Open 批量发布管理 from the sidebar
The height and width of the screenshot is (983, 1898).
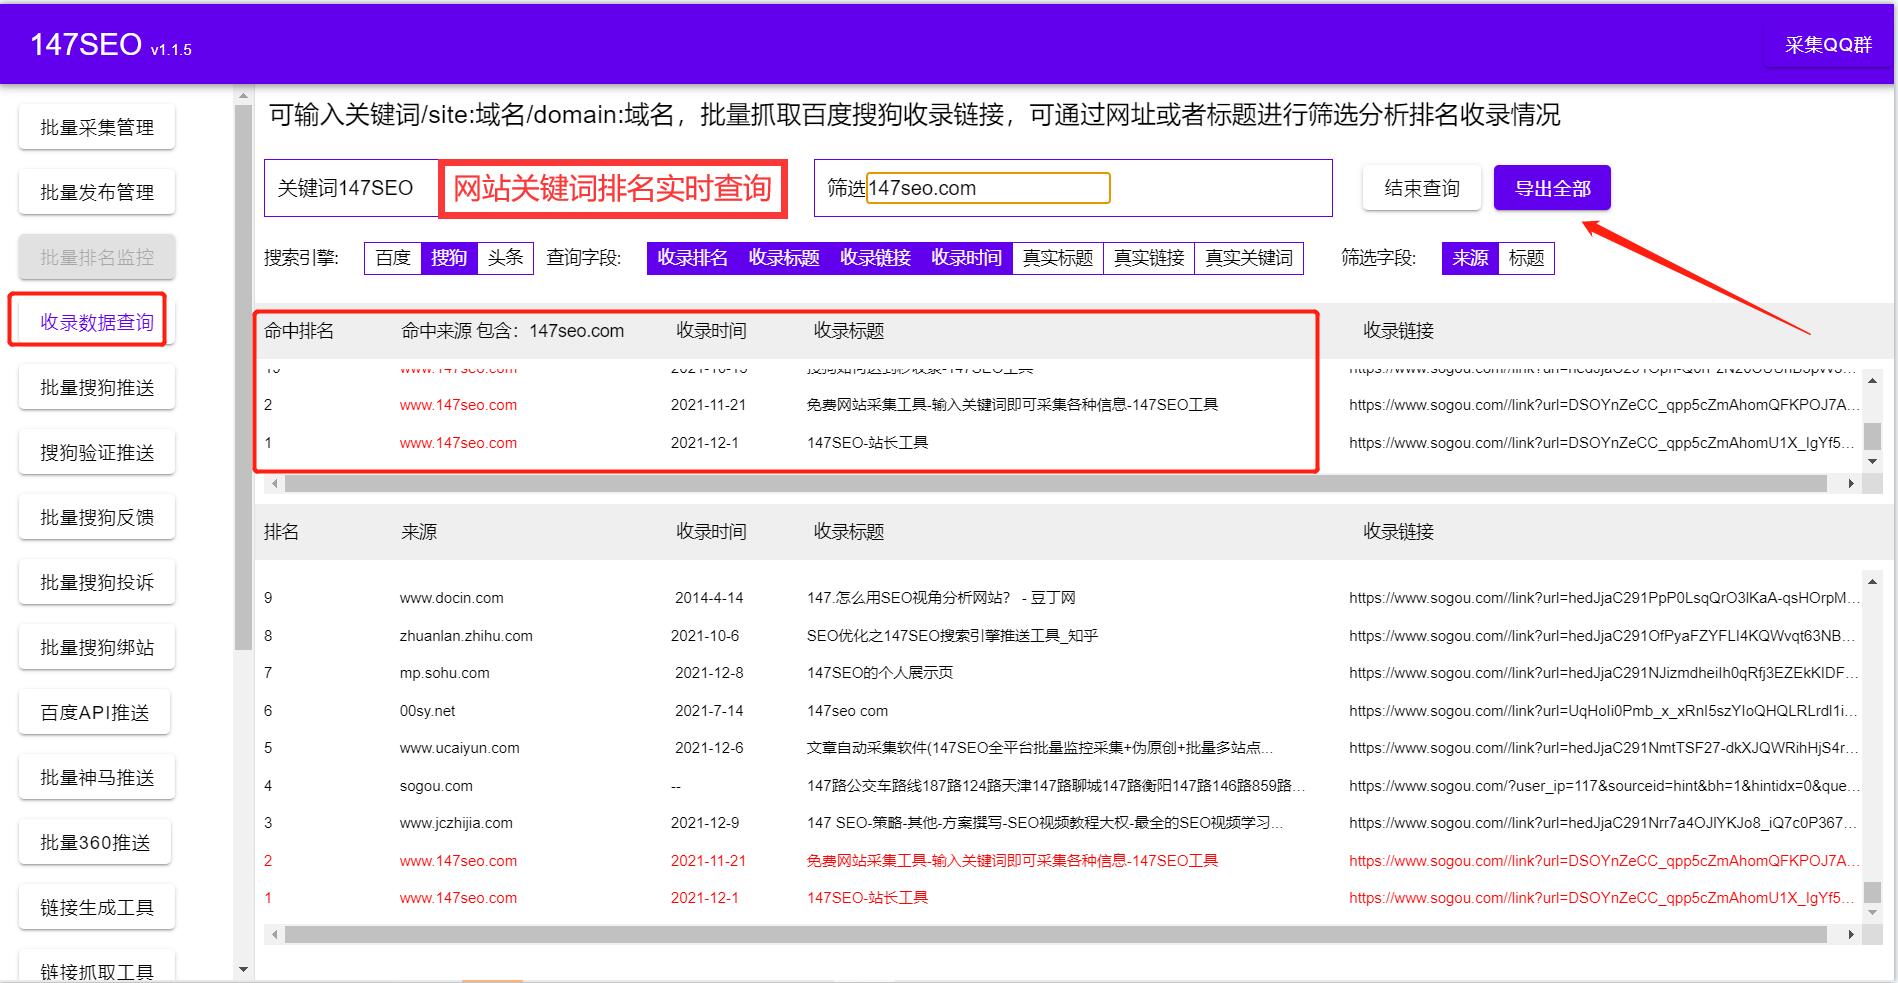click(95, 191)
